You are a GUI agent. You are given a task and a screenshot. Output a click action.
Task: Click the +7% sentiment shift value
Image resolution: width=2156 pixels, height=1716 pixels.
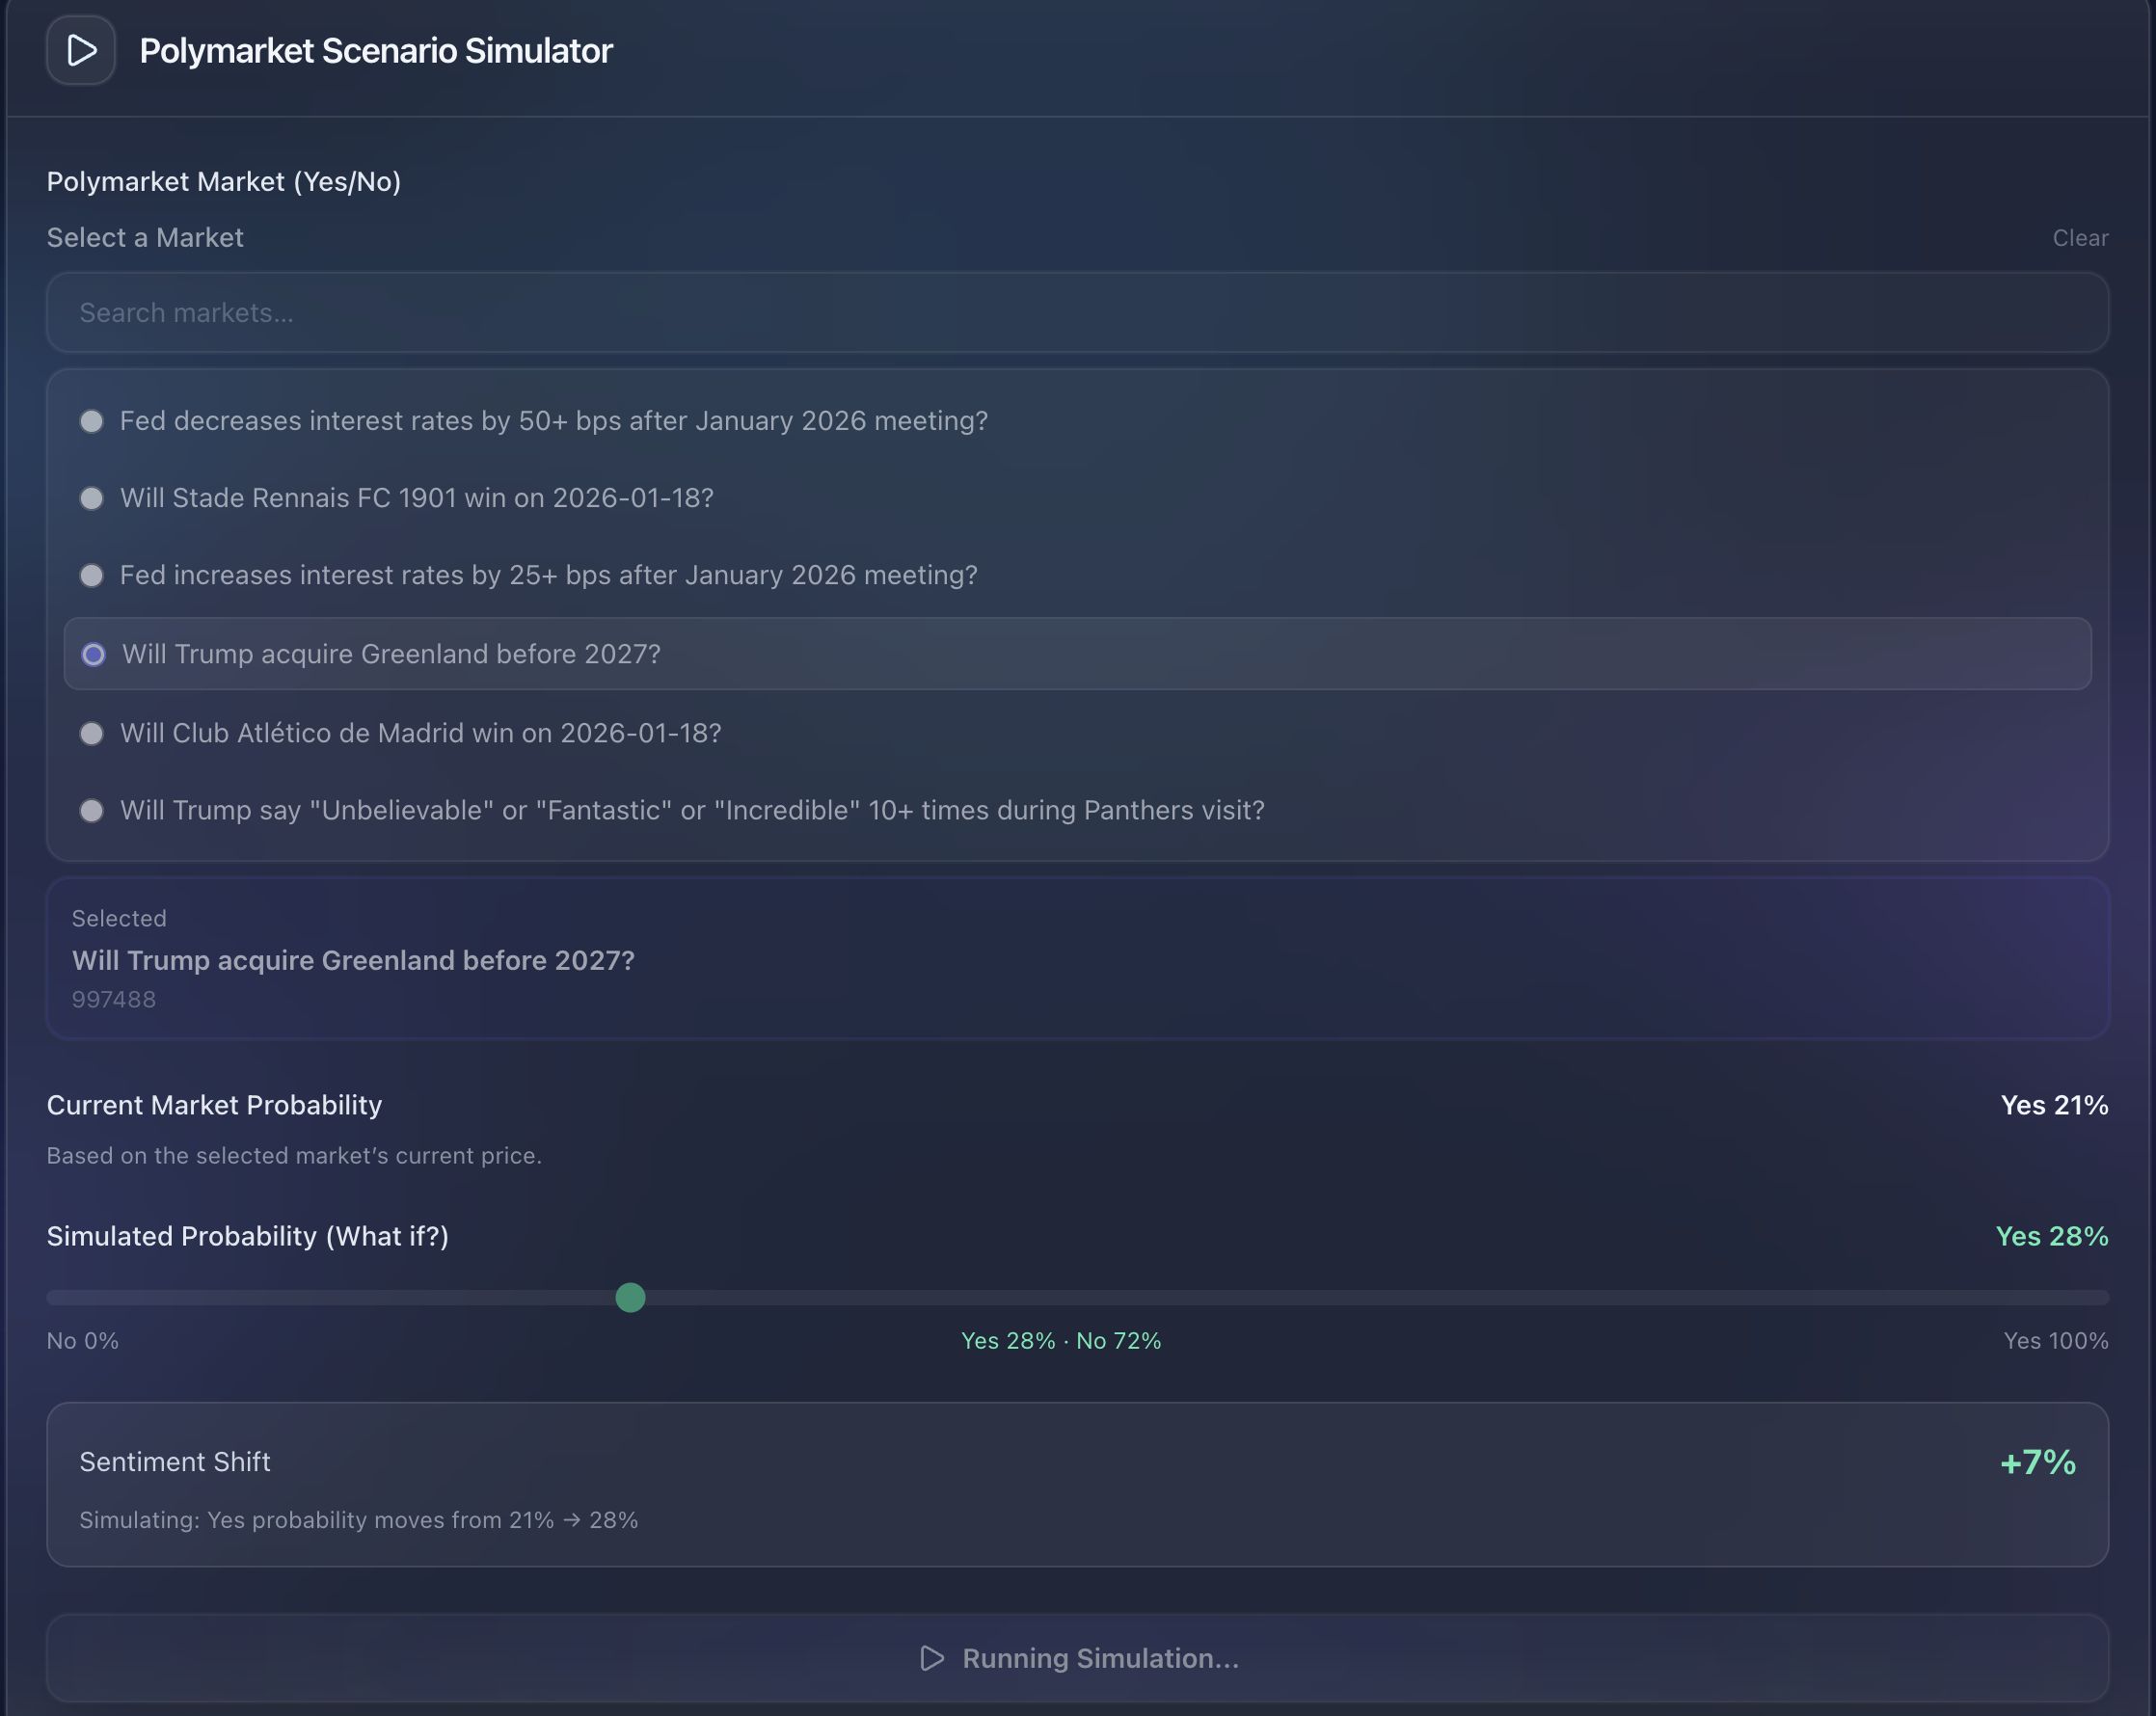coord(2037,1462)
